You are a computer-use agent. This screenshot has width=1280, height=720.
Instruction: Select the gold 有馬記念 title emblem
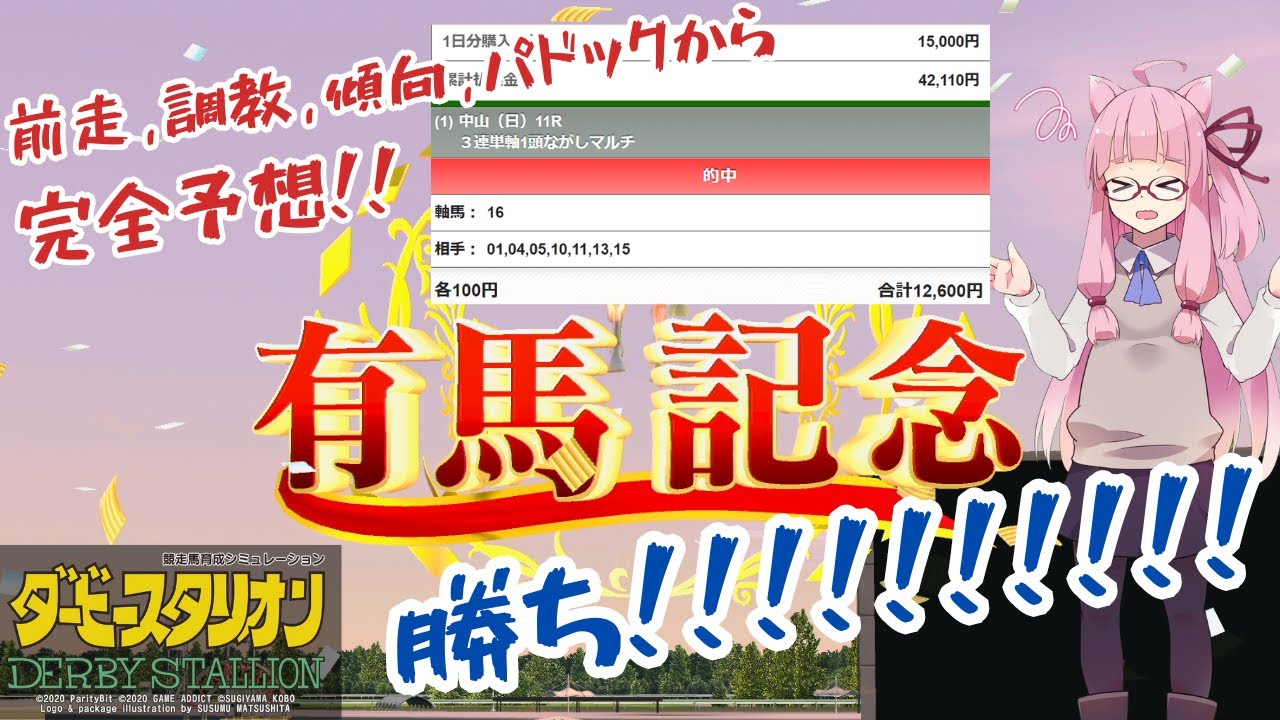640,400
